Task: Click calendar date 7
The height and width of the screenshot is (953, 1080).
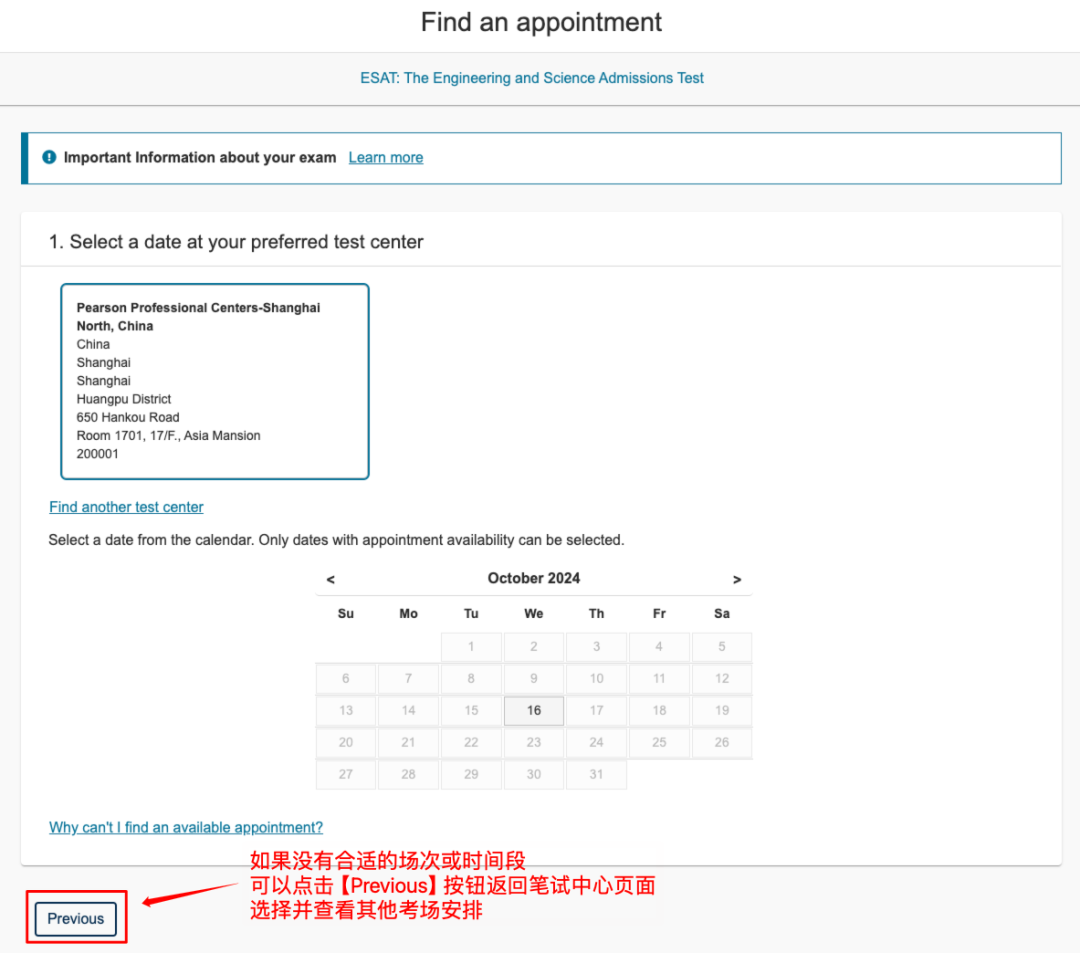Action: tap(408, 678)
